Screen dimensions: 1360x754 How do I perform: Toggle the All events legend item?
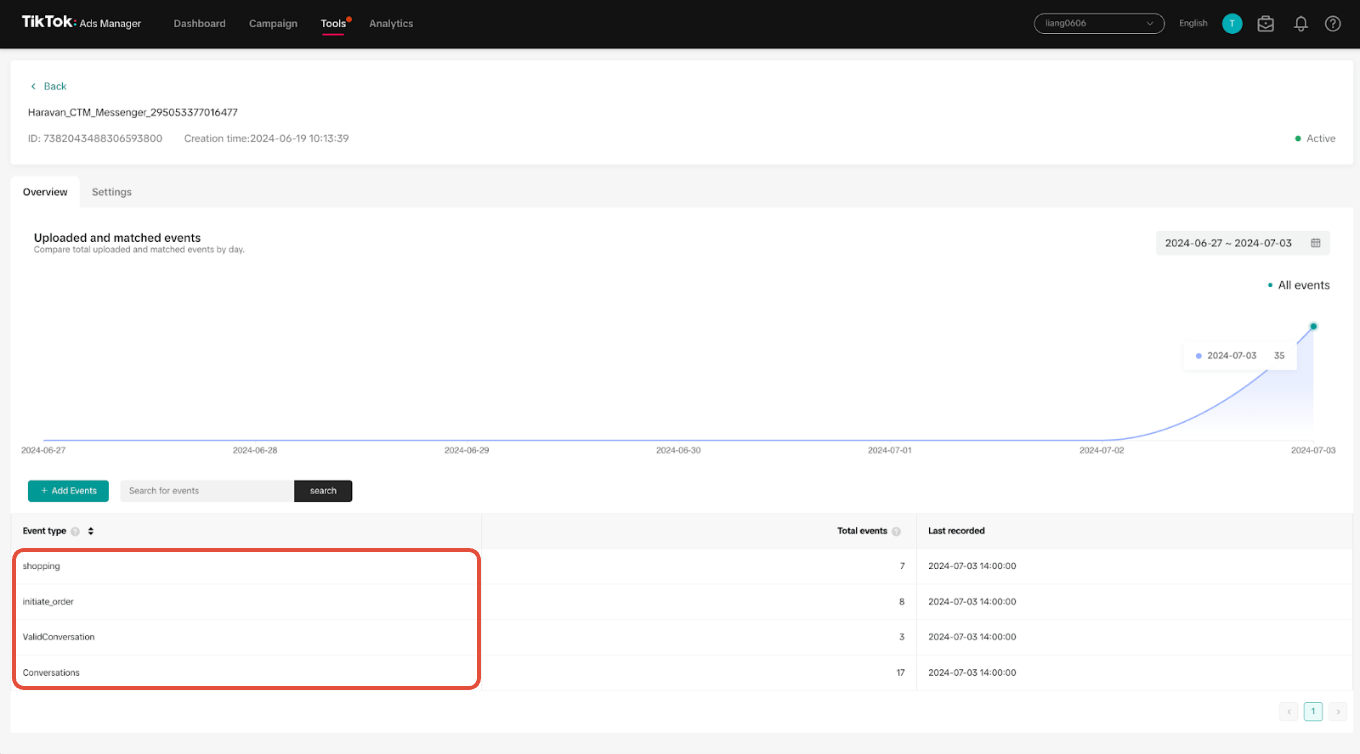click(x=1298, y=285)
